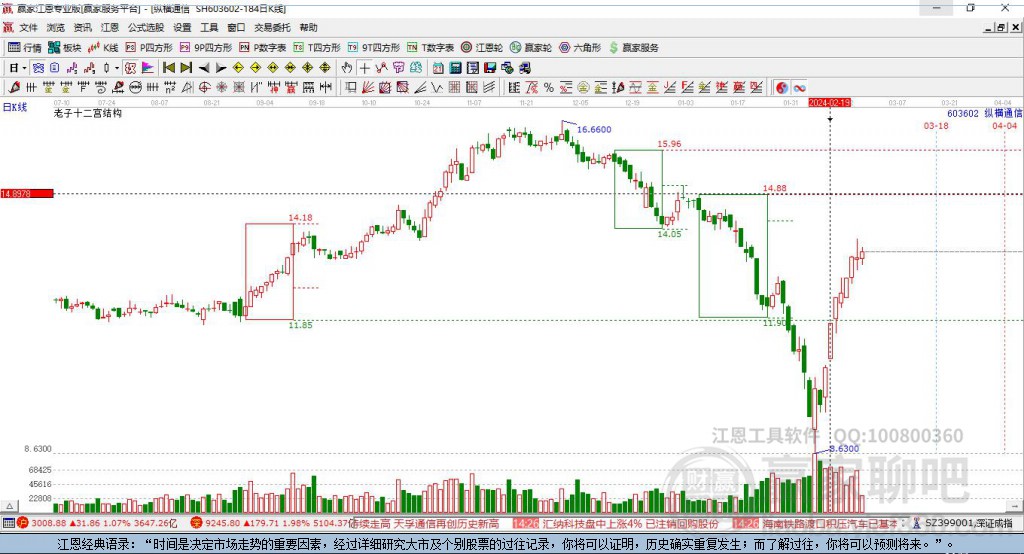Click the blue 8.6300 low price label
This screenshot has width=1024, height=554.
point(844,449)
